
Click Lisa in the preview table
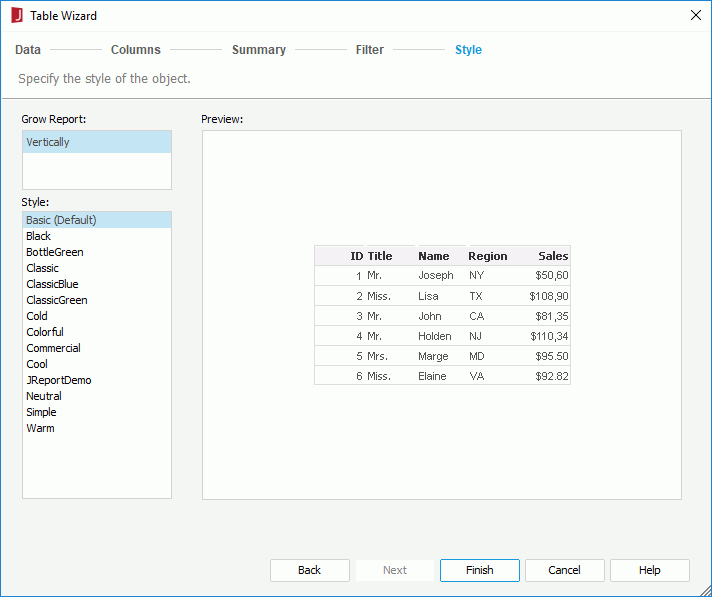(x=428, y=296)
